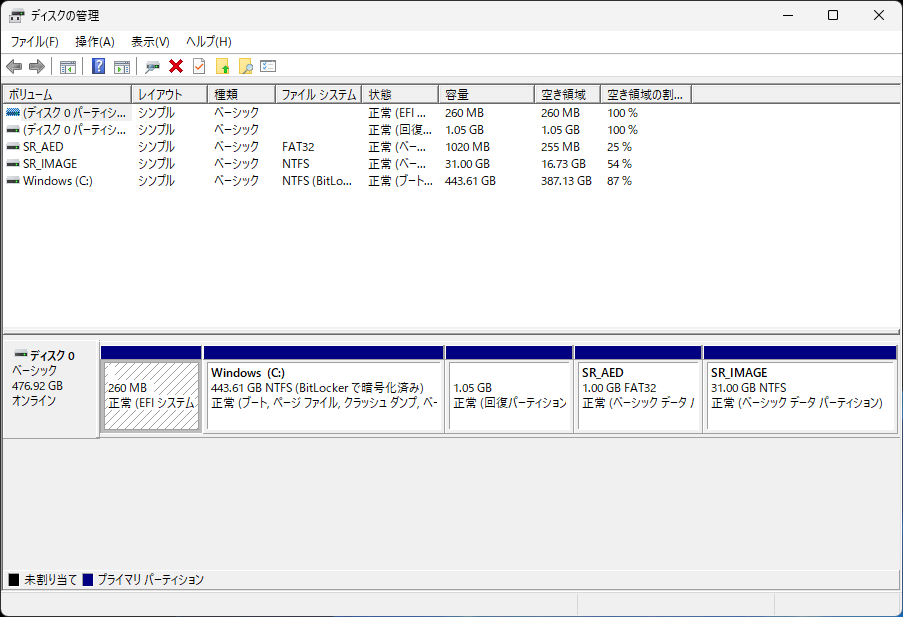Click the Back arrow toolbar icon
Viewport: 903px width, 617px height.
click(x=14, y=67)
